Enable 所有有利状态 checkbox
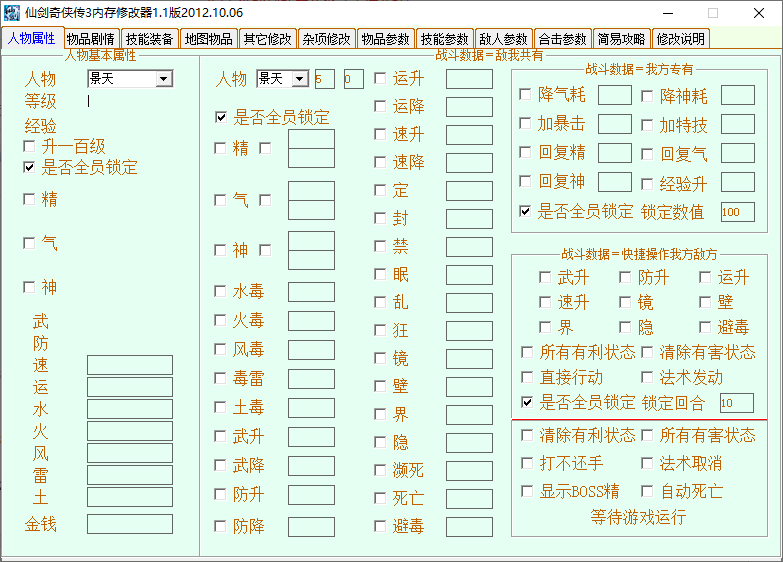The height and width of the screenshot is (562, 783). click(x=527, y=353)
